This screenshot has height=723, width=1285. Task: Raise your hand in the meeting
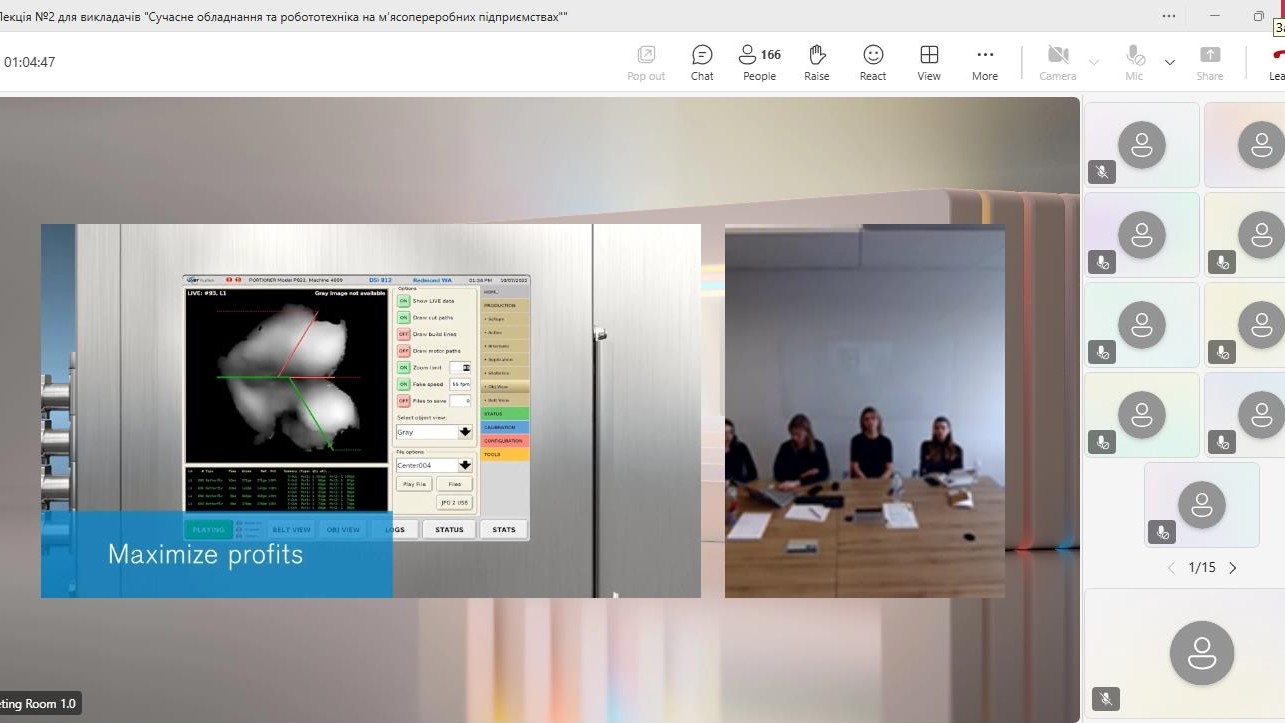(x=816, y=62)
